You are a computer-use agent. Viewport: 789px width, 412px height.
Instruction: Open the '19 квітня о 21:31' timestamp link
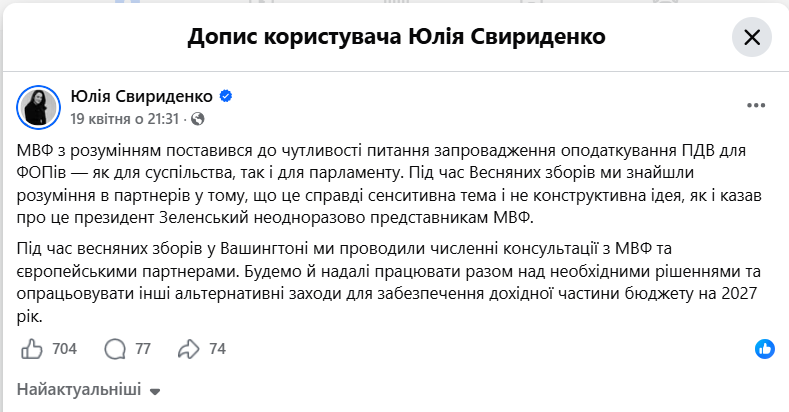click(124, 119)
